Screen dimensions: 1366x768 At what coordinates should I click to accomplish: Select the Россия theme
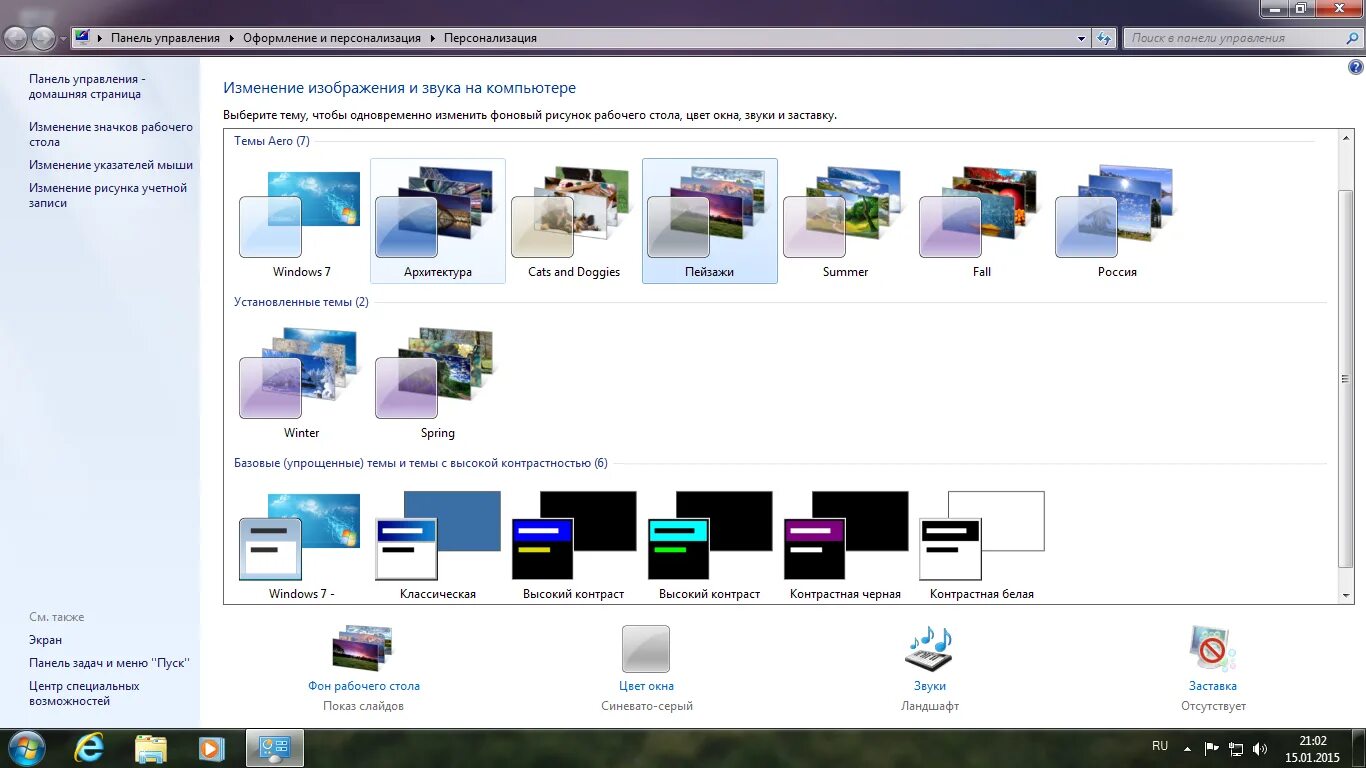[x=1117, y=222]
